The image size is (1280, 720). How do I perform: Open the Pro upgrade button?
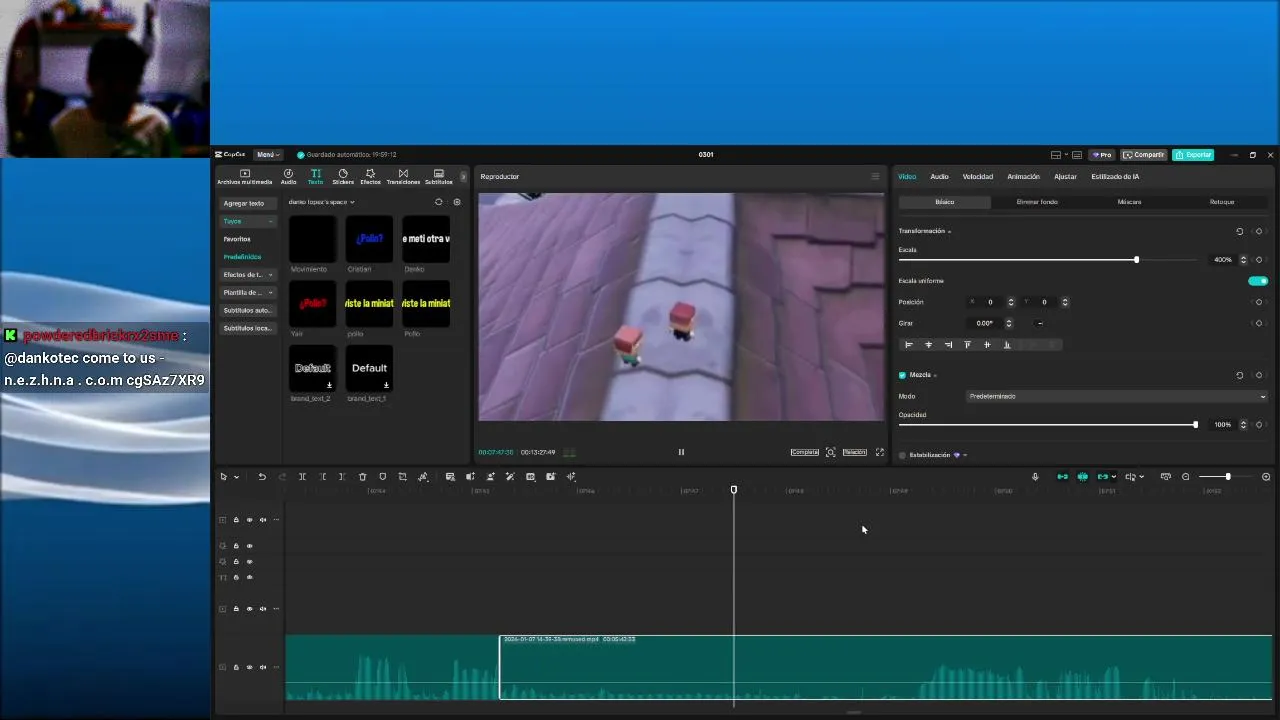pos(1102,155)
